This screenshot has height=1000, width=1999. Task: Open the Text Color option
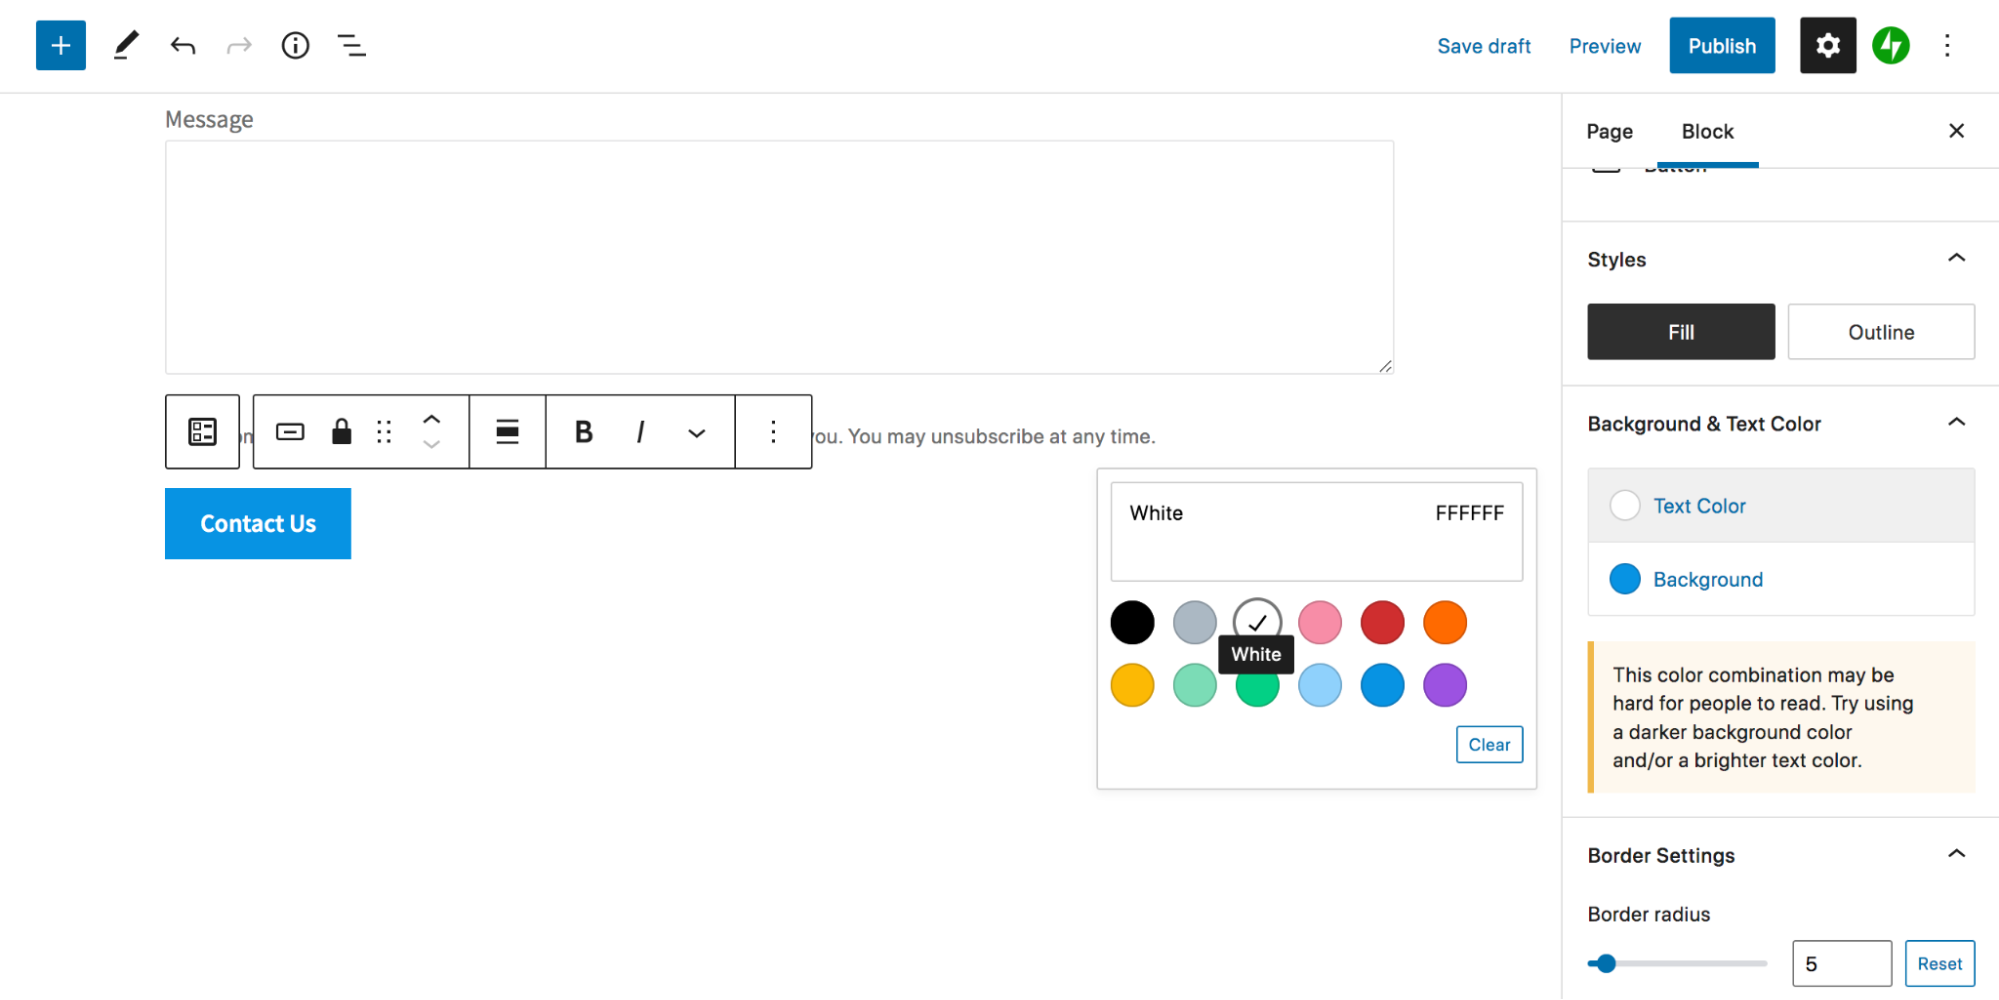click(x=1781, y=506)
